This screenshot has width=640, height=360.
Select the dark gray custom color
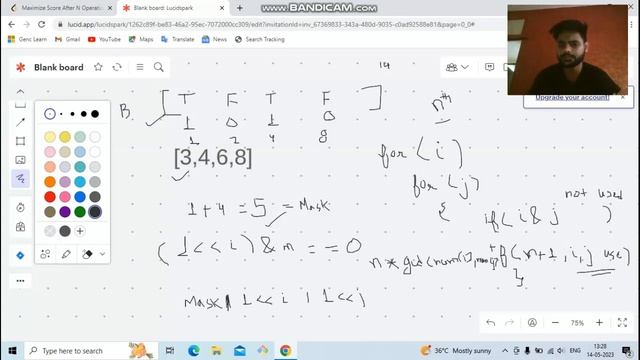[x=65, y=231]
